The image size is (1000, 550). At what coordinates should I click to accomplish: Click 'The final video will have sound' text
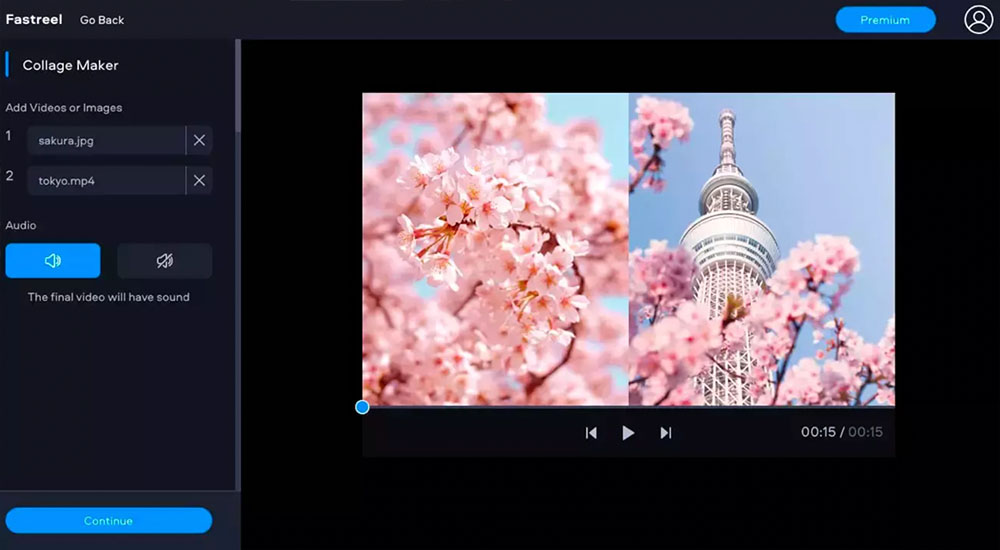click(108, 297)
